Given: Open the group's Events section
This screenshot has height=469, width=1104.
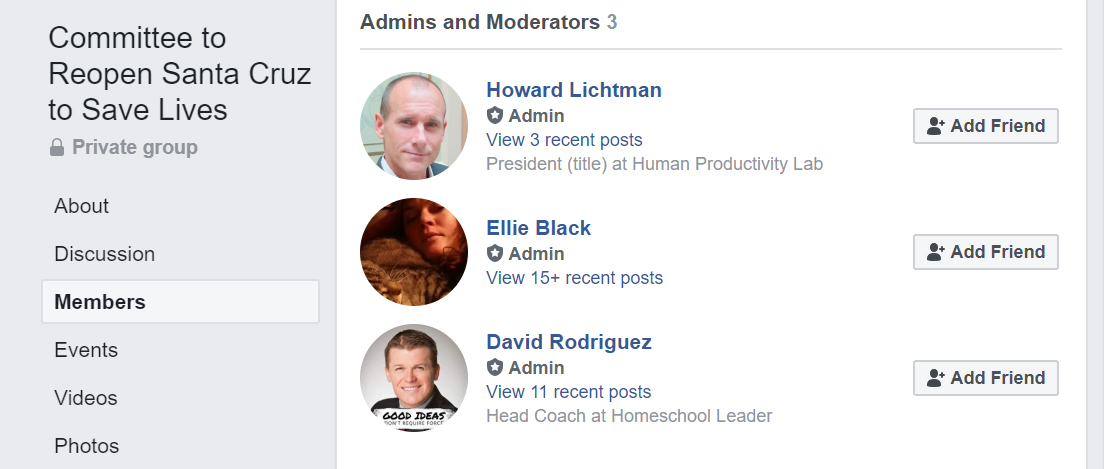Looking at the screenshot, I should 86,350.
